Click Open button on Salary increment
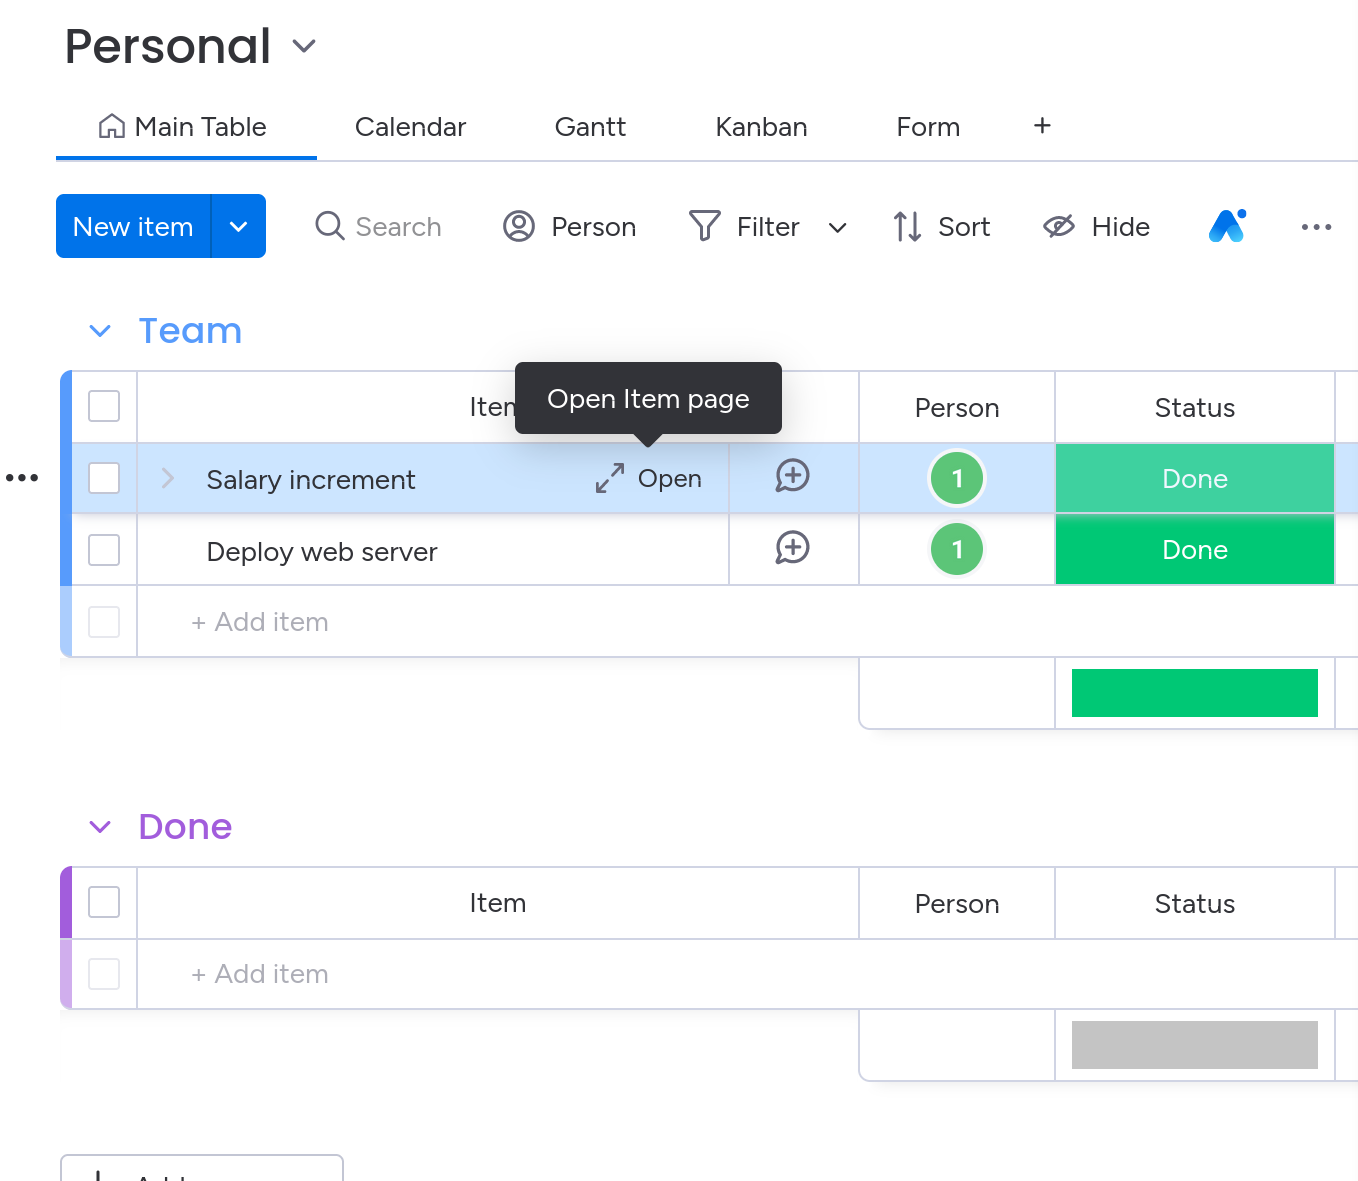Screen dimensions: 1358x1181 [x=650, y=479]
